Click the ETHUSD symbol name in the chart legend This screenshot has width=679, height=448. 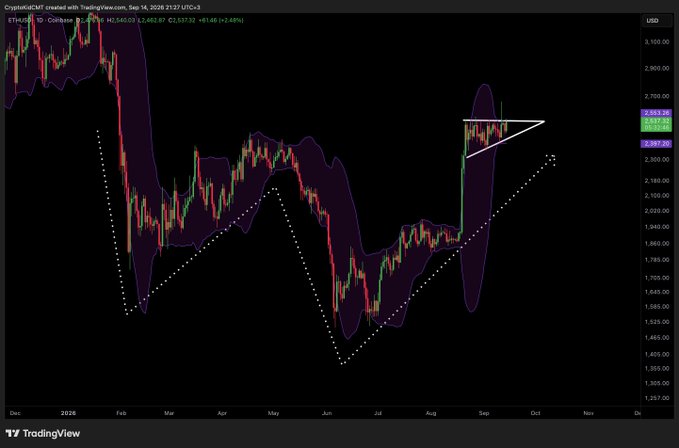coord(19,20)
